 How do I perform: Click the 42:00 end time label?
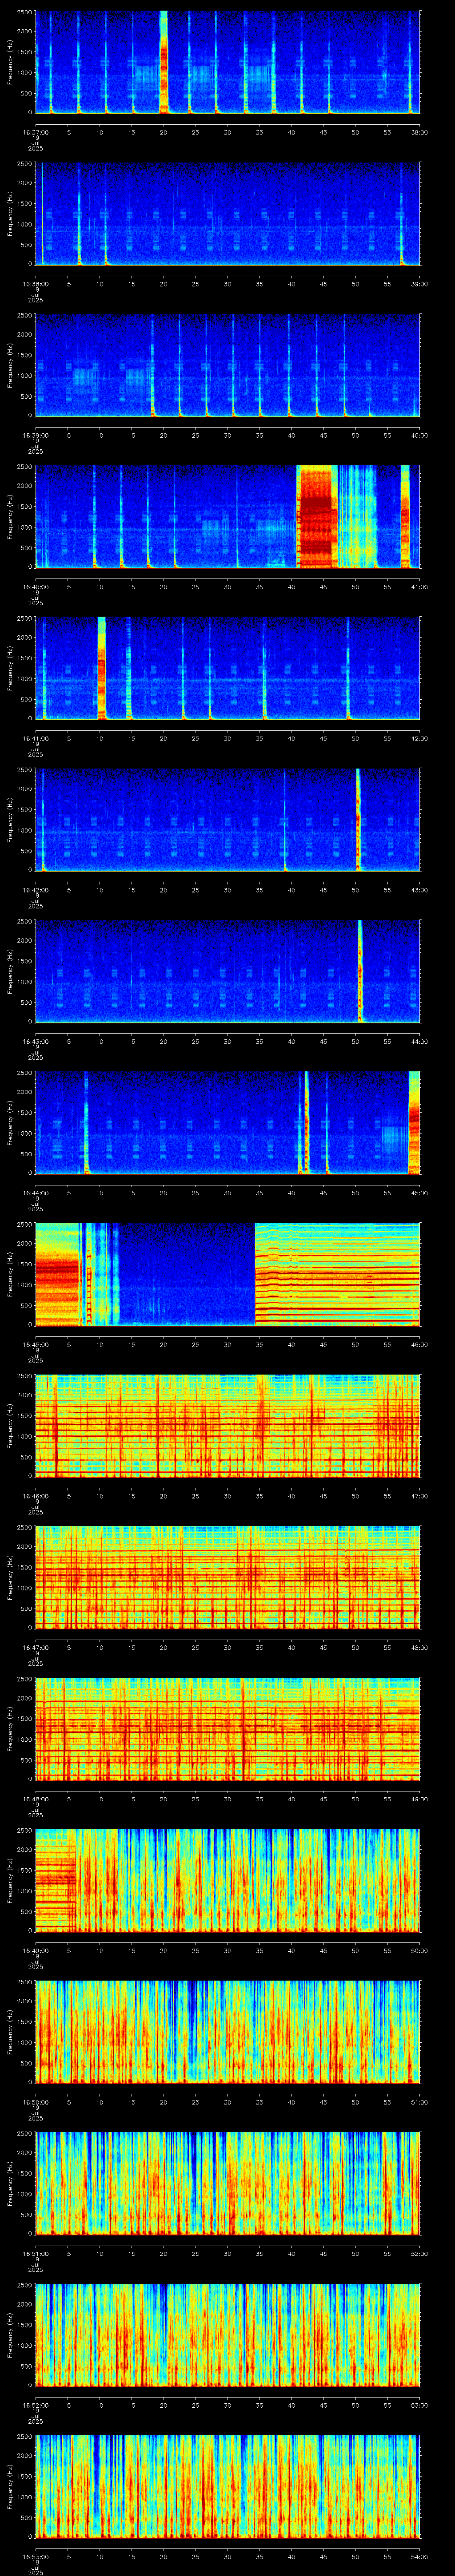coord(420,738)
